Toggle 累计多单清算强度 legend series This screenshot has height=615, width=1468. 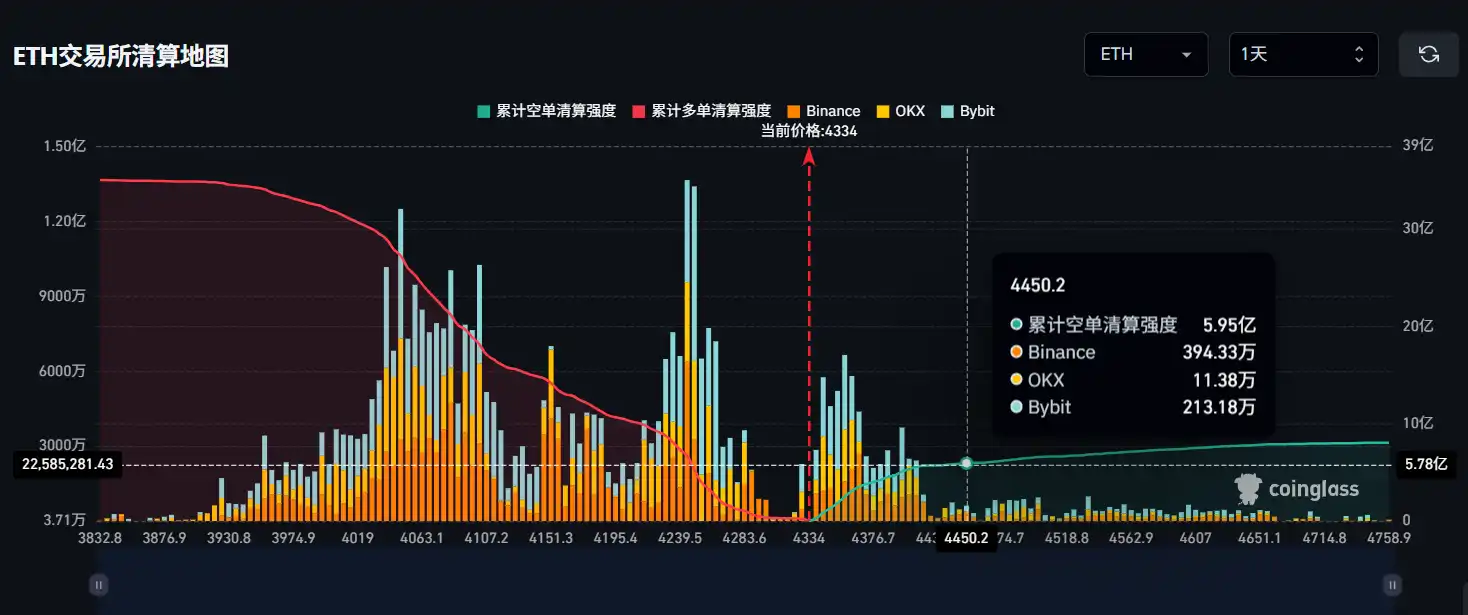[702, 111]
